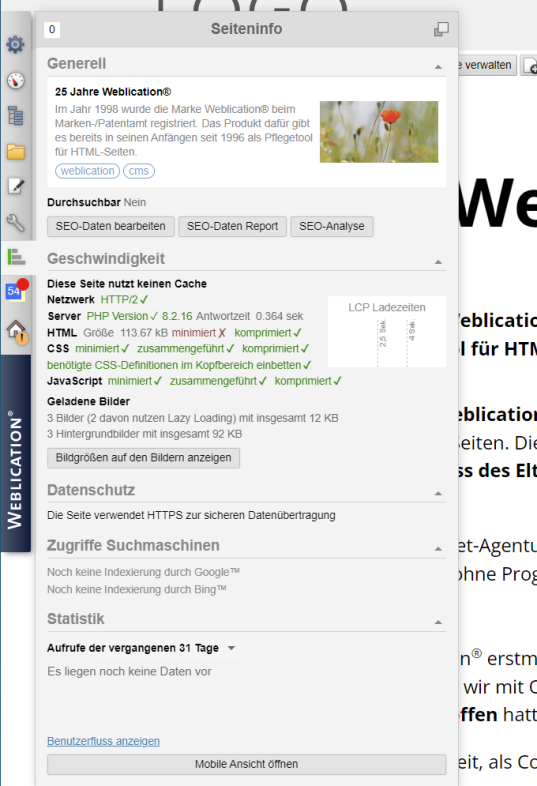Viewport: 537px width, 786px height.
Task: Click benötigte CSS-Definitionen im Kopfbereich einbetten
Action: point(179,365)
